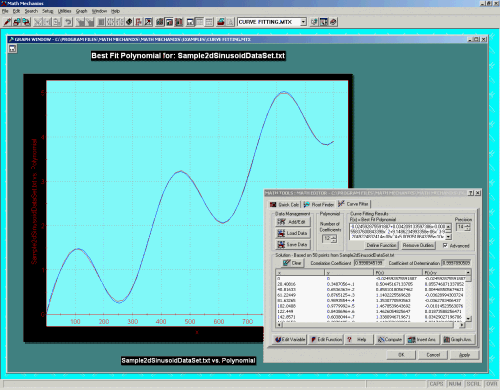This screenshot has width=500, height=390.
Task: Click Save Data in Data Management
Action: point(293,244)
